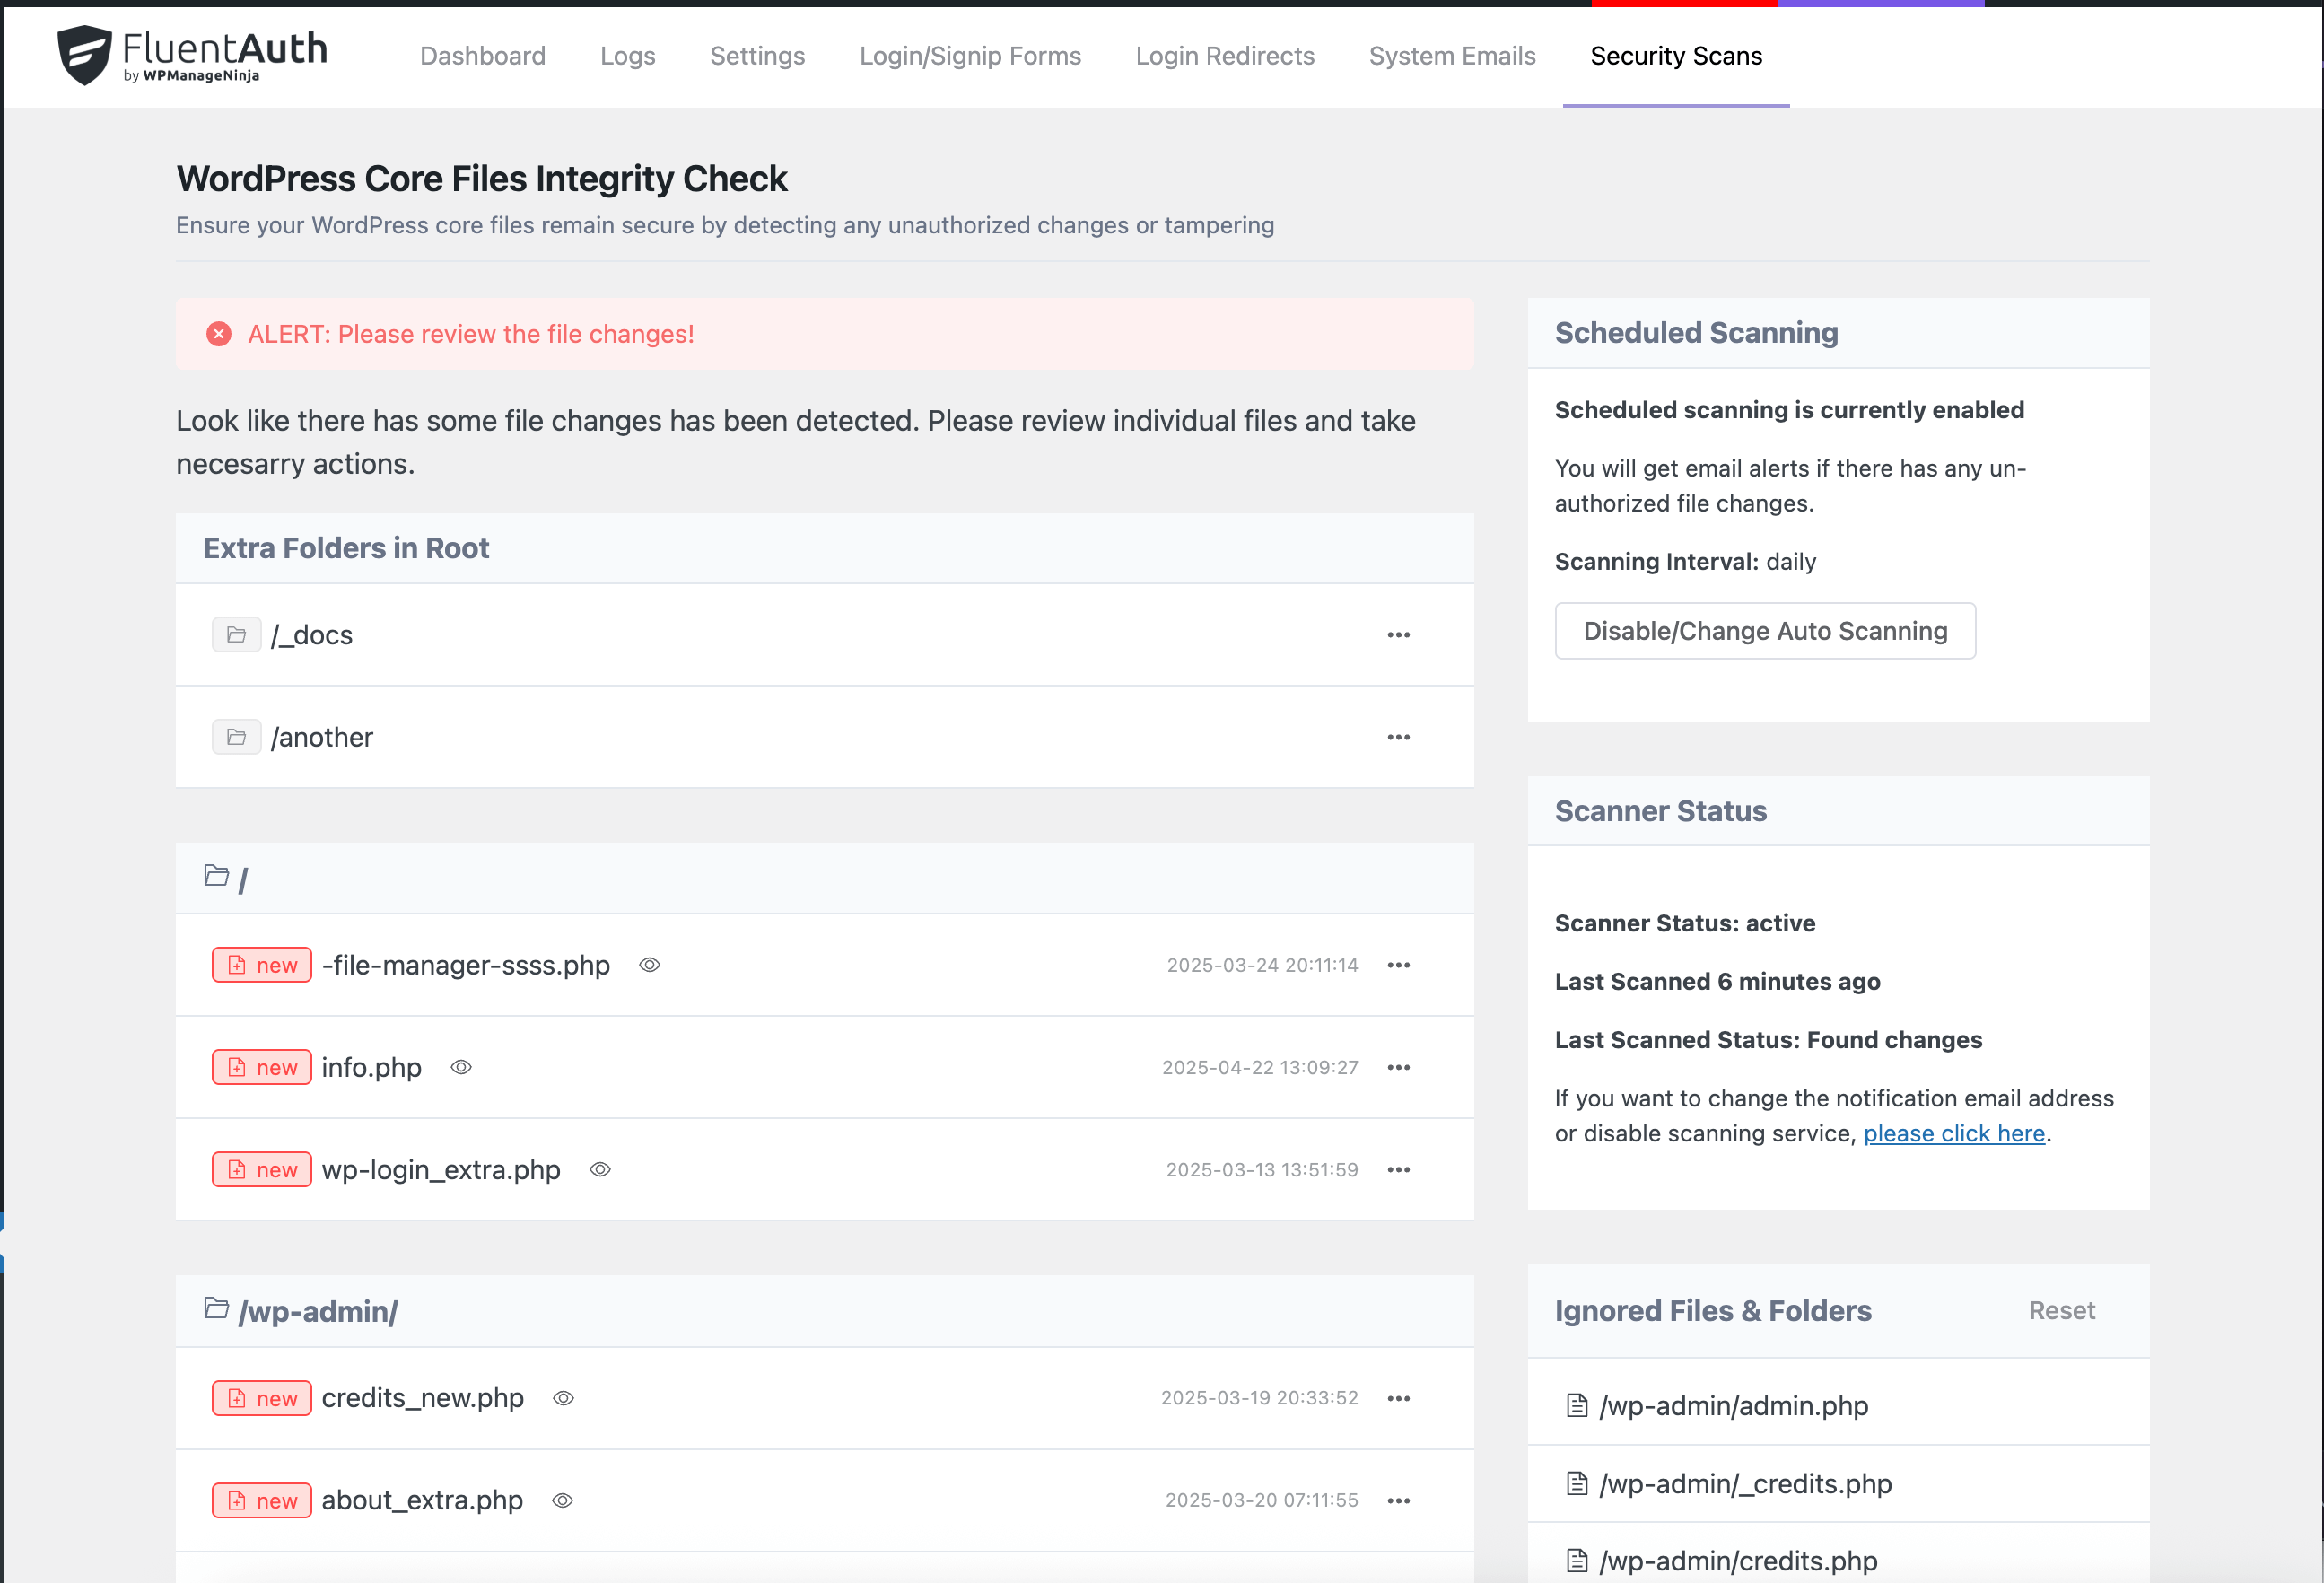Open actions menu for info.php
Image resolution: width=2324 pixels, height=1583 pixels.
pyautogui.click(x=1399, y=1067)
